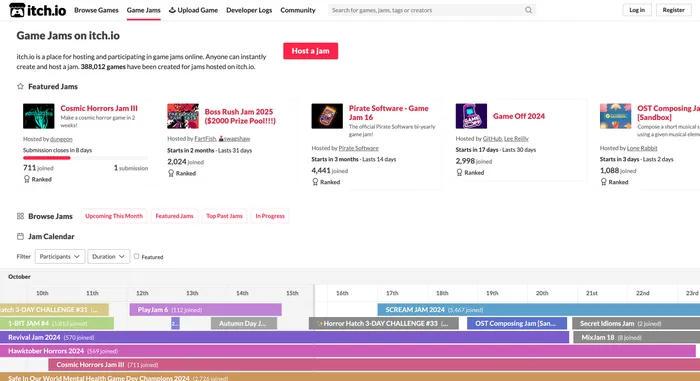The image size is (700, 381).
Task: Click Ranked ribbon icon under Boss Rush Jam
Action: (171, 173)
